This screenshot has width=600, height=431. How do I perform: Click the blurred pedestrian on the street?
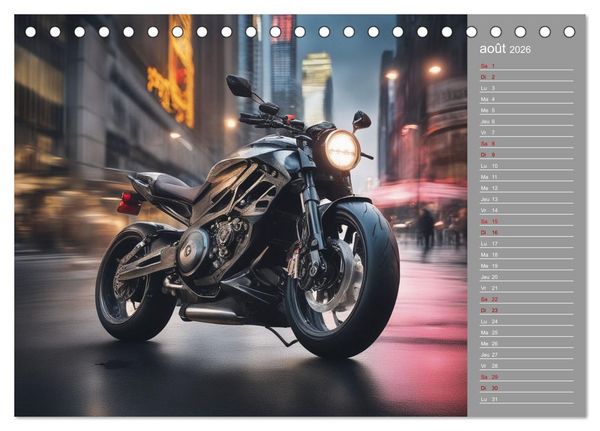coord(426,231)
